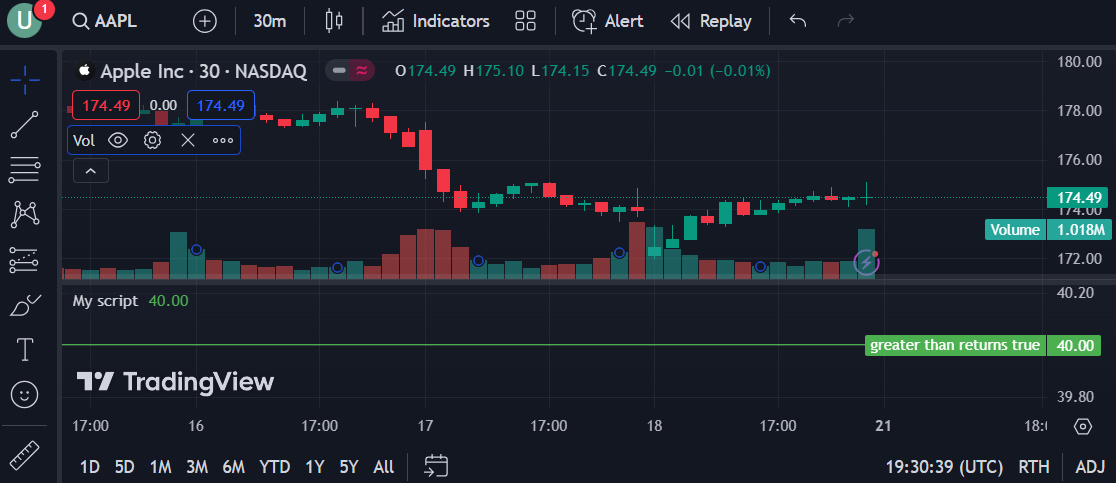Set range to 1D
The width and height of the screenshot is (1116, 483).
90,467
